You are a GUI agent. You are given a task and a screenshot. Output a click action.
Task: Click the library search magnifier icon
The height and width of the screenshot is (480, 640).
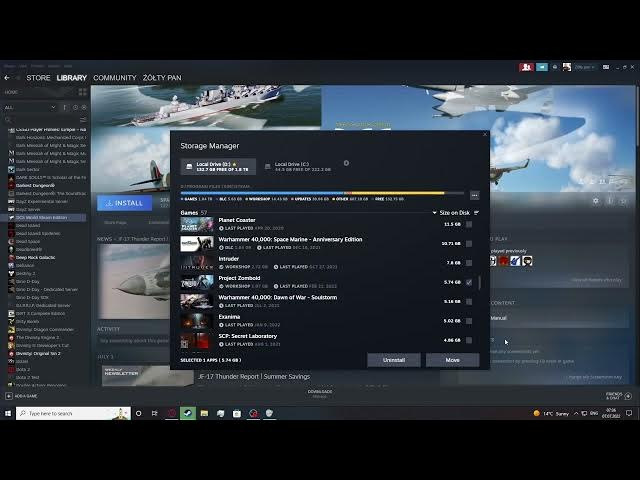click(8, 120)
